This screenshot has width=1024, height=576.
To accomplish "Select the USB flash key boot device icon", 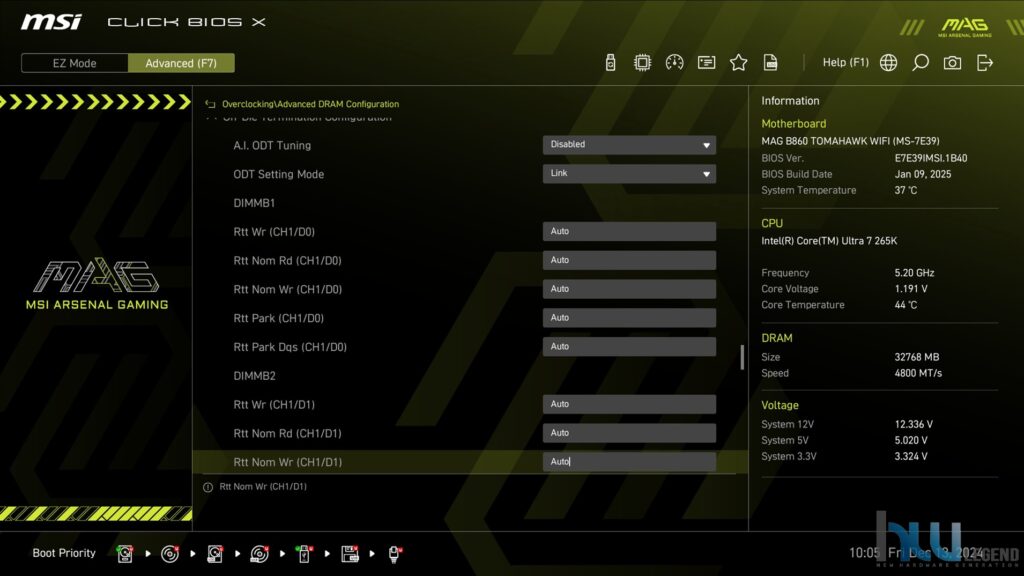I will (304, 554).
